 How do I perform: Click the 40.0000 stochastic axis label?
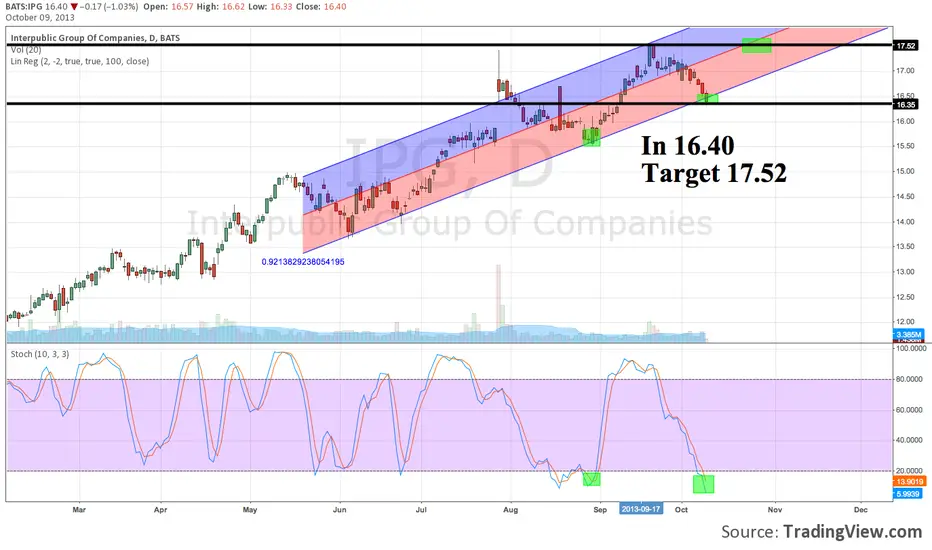pyautogui.click(x=909, y=441)
